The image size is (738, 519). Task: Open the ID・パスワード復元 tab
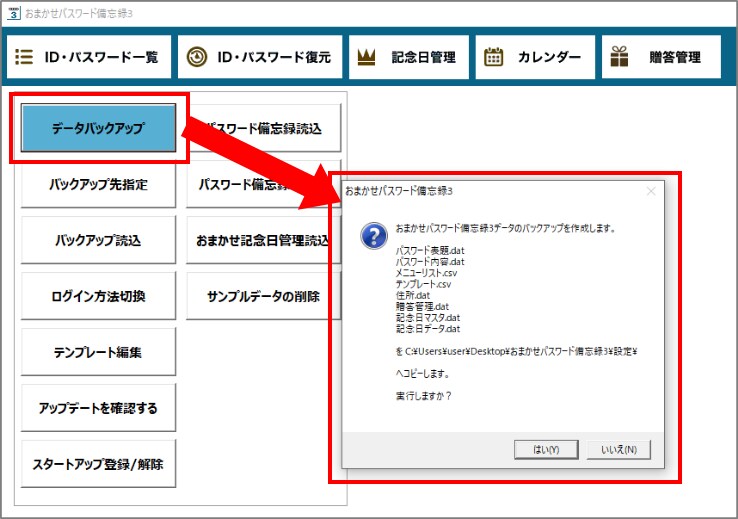point(260,57)
